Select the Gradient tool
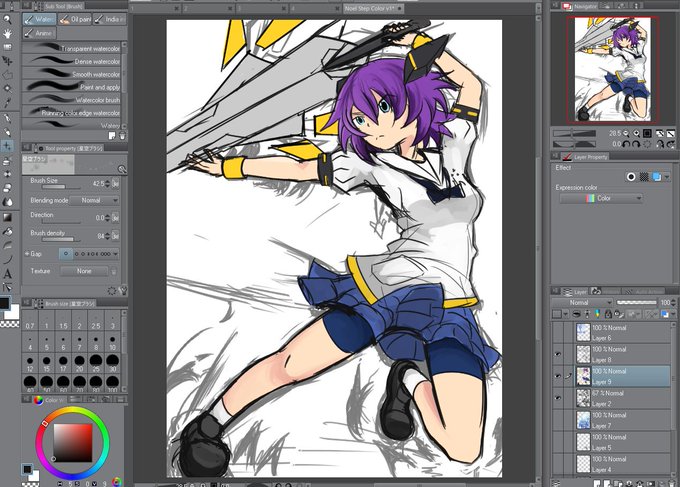Viewport: 680px width, 487px height. pyautogui.click(x=7, y=217)
